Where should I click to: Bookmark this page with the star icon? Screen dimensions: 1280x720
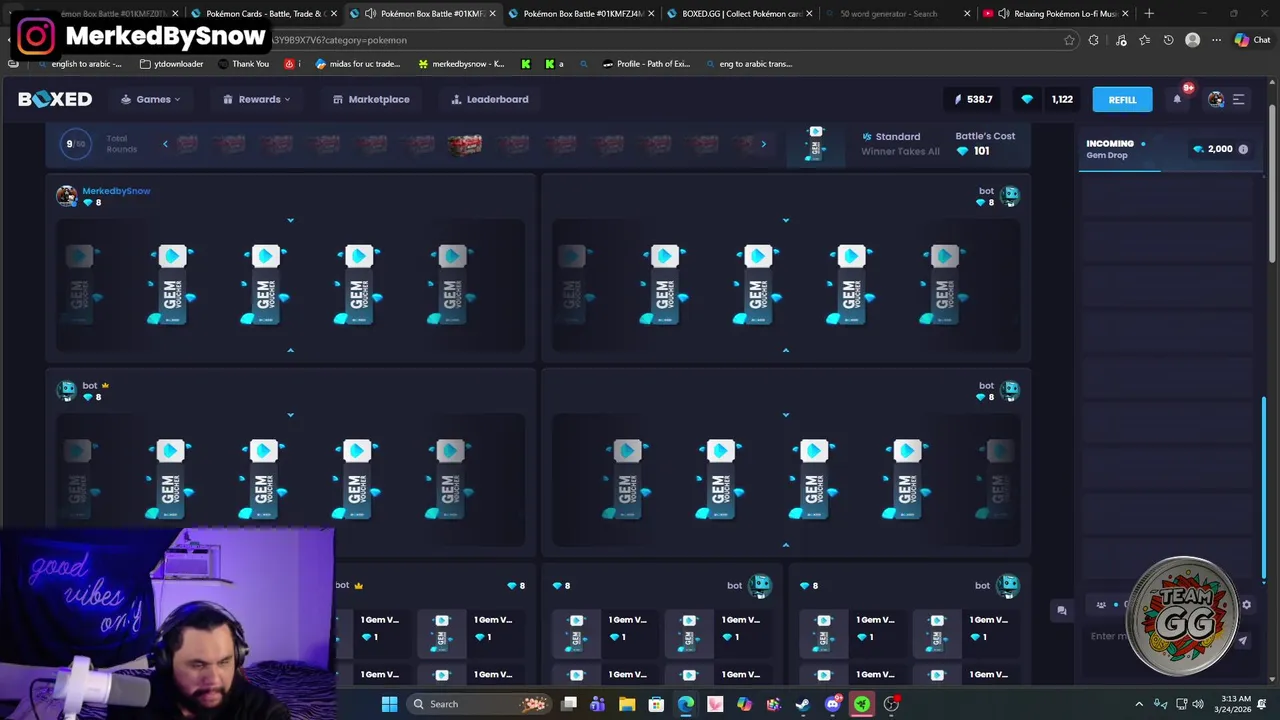point(1069,40)
